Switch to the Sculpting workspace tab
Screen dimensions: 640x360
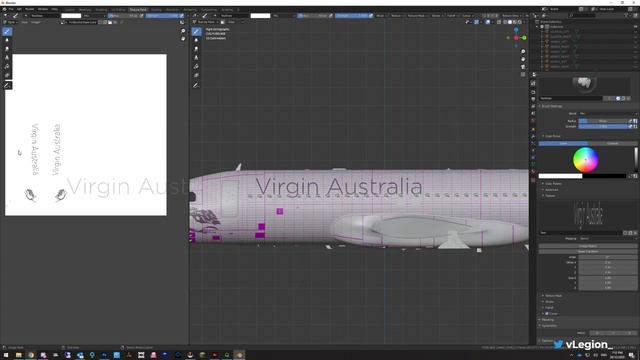[x=101, y=9]
